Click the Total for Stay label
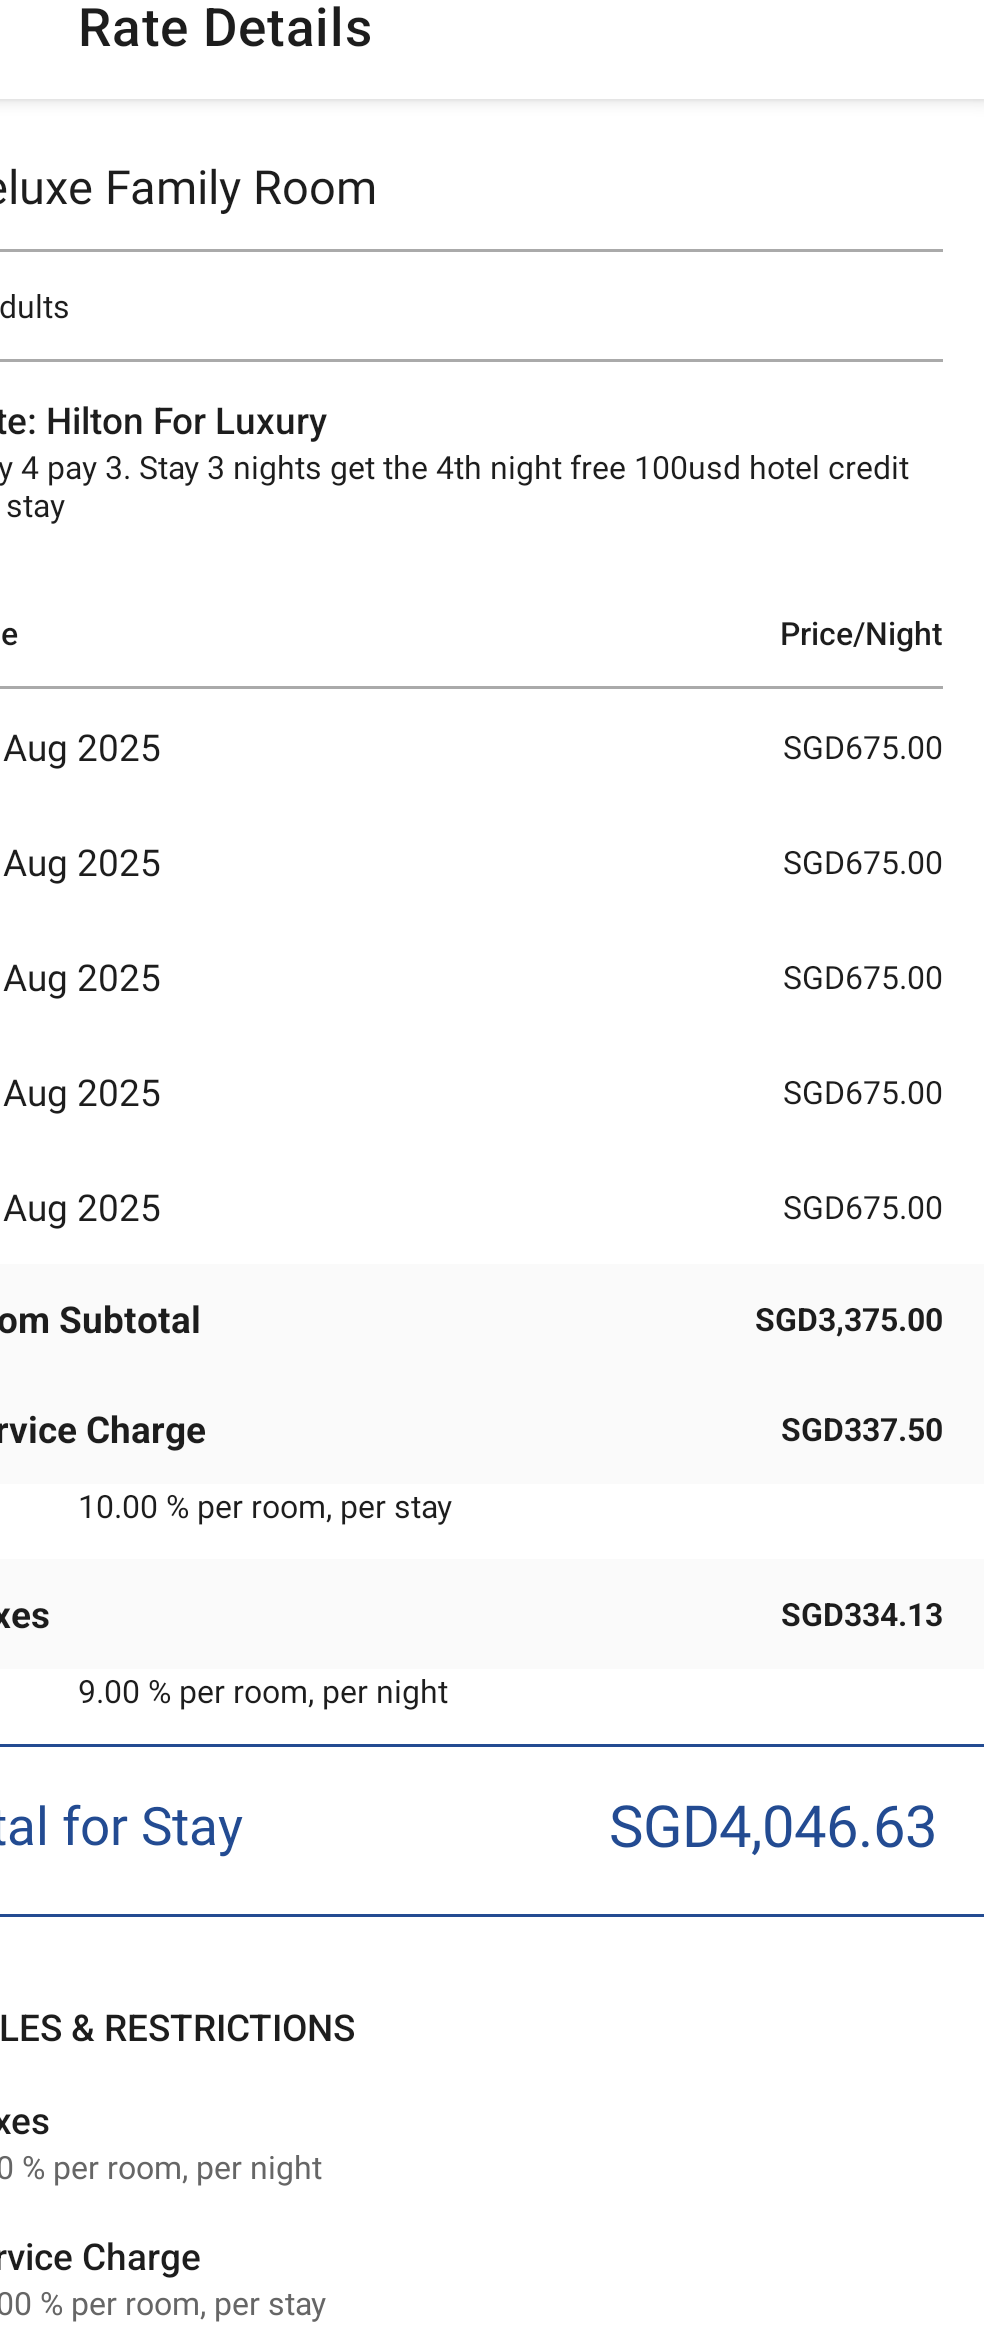The height and width of the screenshot is (2343, 984). click(x=121, y=1827)
